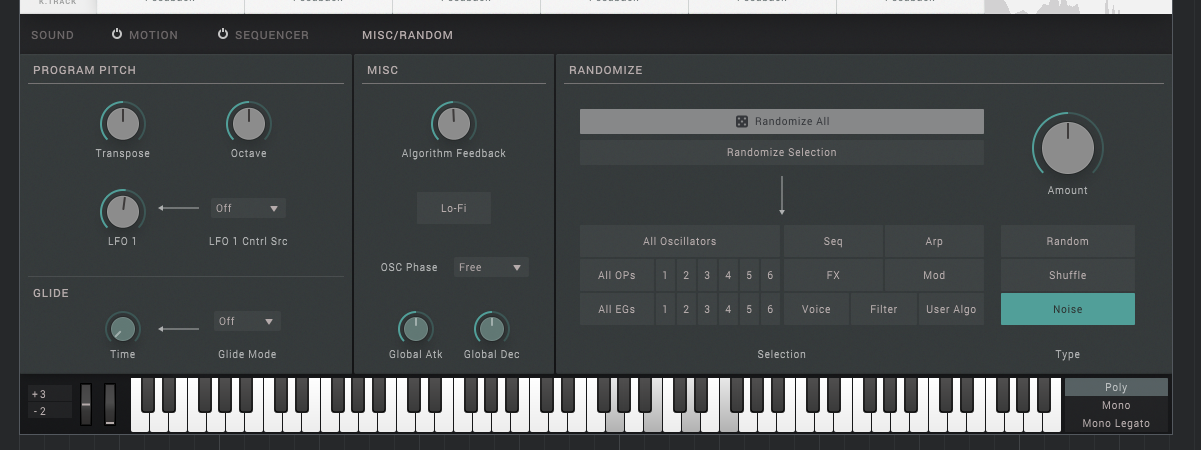Select the Misc/Random tab
Image resolution: width=1201 pixels, height=450 pixels.
pos(407,35)
